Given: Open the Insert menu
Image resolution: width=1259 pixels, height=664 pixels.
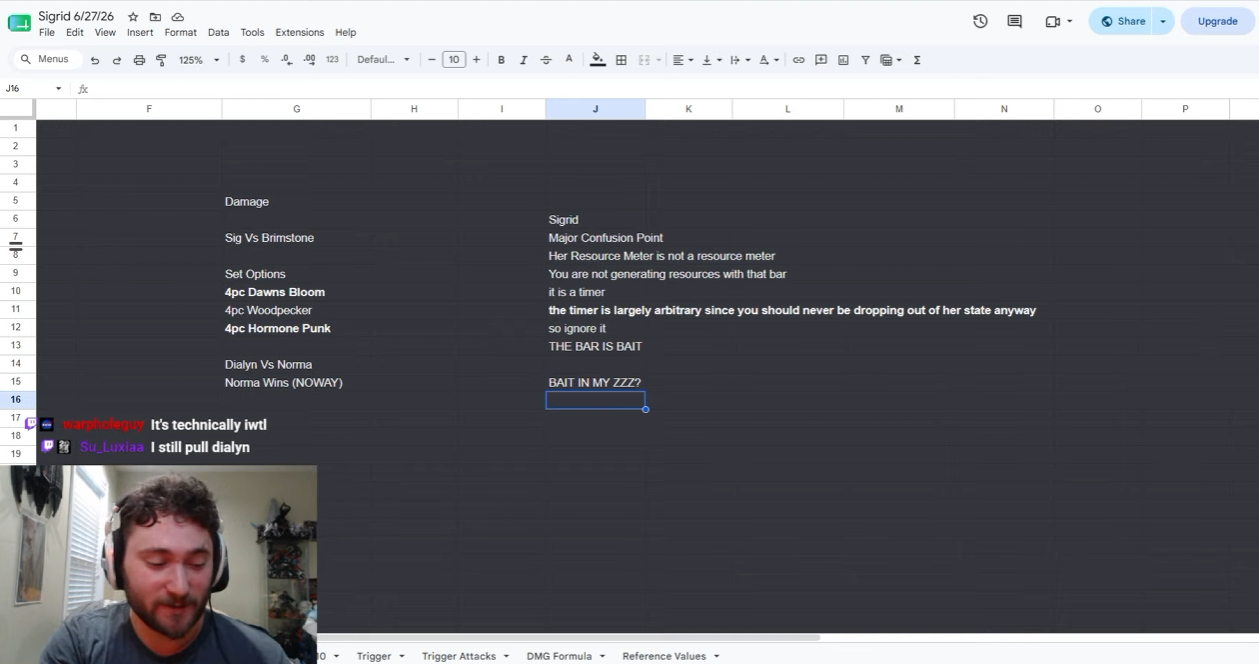Looking at the screenshot, I should pos(140,32).
